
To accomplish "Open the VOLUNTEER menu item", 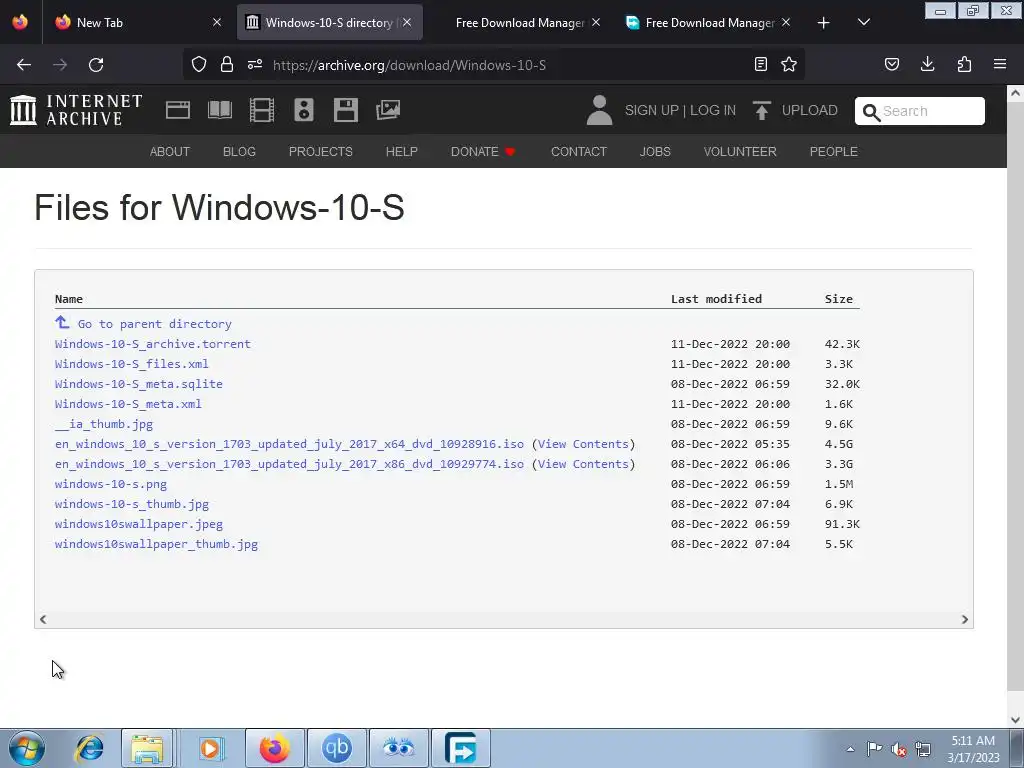I will (740, 152).
